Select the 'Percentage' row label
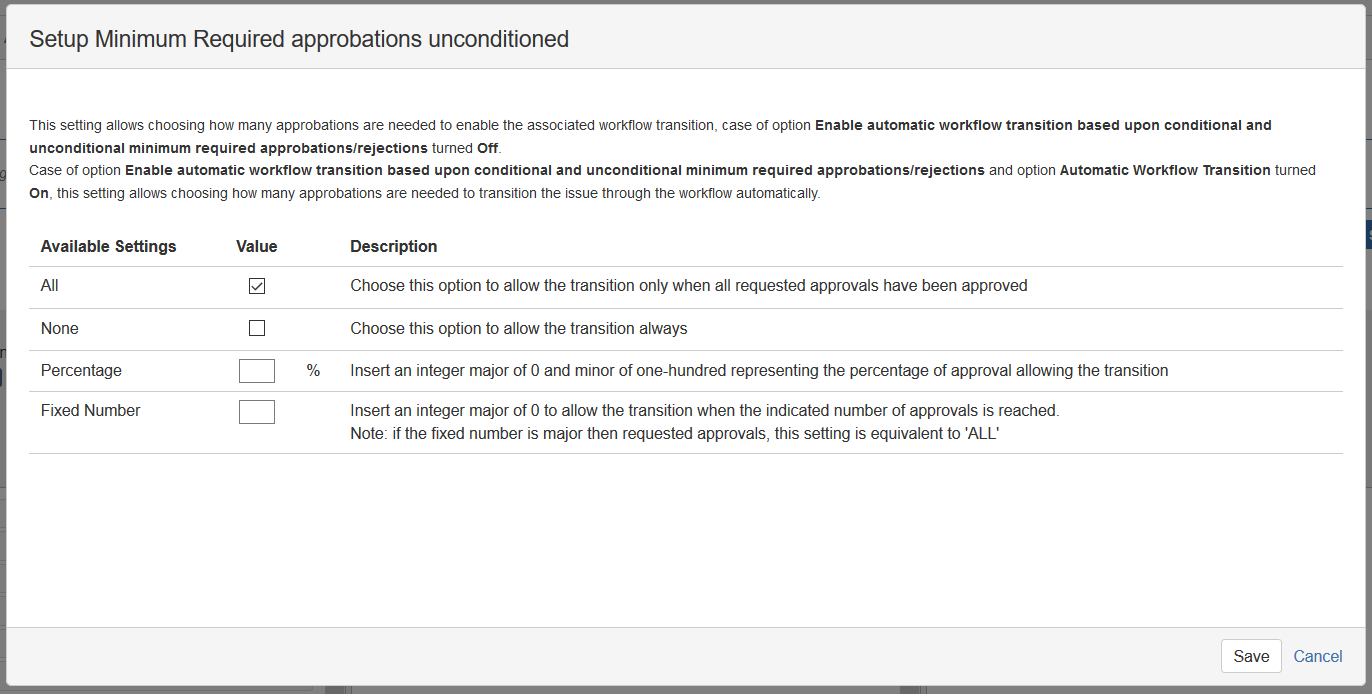Screen dimensions: 1372x694 click(x=81, y=370)
